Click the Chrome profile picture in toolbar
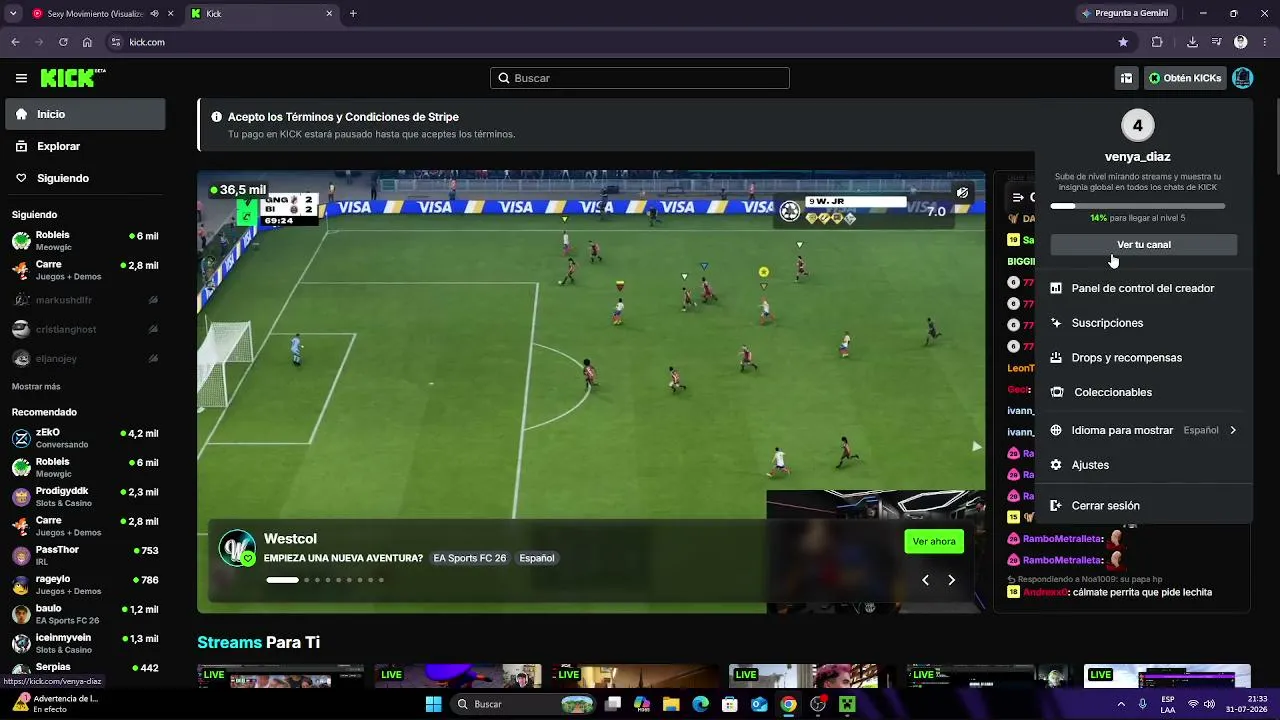The width and height of the screenshot is (1280, 720). pyautogui.click(x=1241, y=42)
